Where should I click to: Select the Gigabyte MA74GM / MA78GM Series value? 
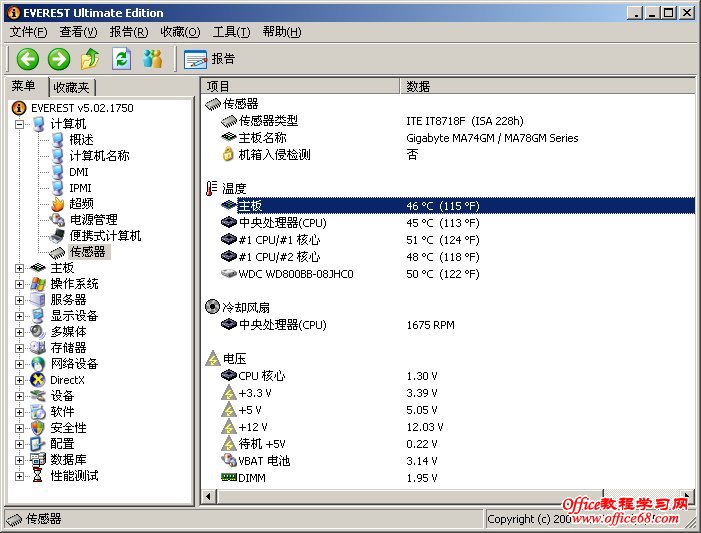pyautogui.click(x=492, y=138)
